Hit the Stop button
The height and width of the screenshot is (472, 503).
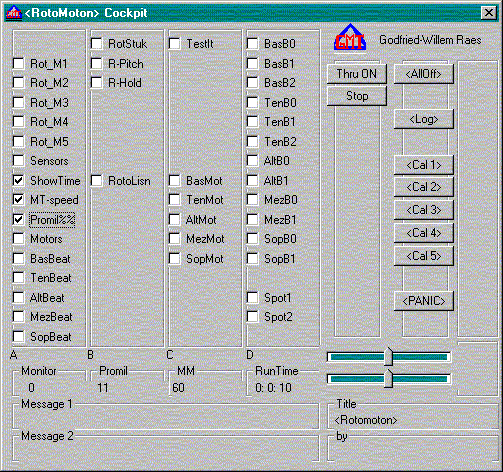click(357, 96)
